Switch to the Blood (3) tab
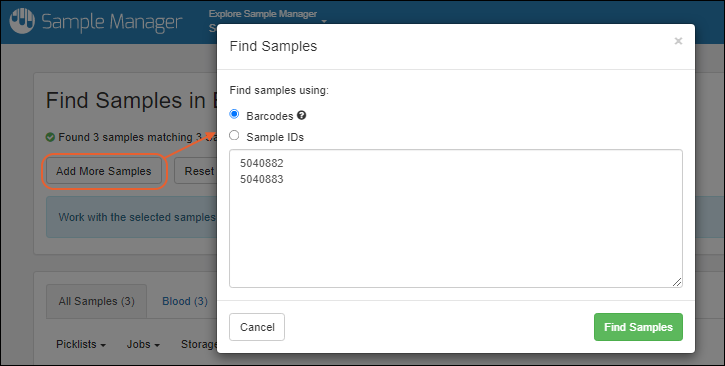This screenshot has height=366, width=725. tap(184, 301)
